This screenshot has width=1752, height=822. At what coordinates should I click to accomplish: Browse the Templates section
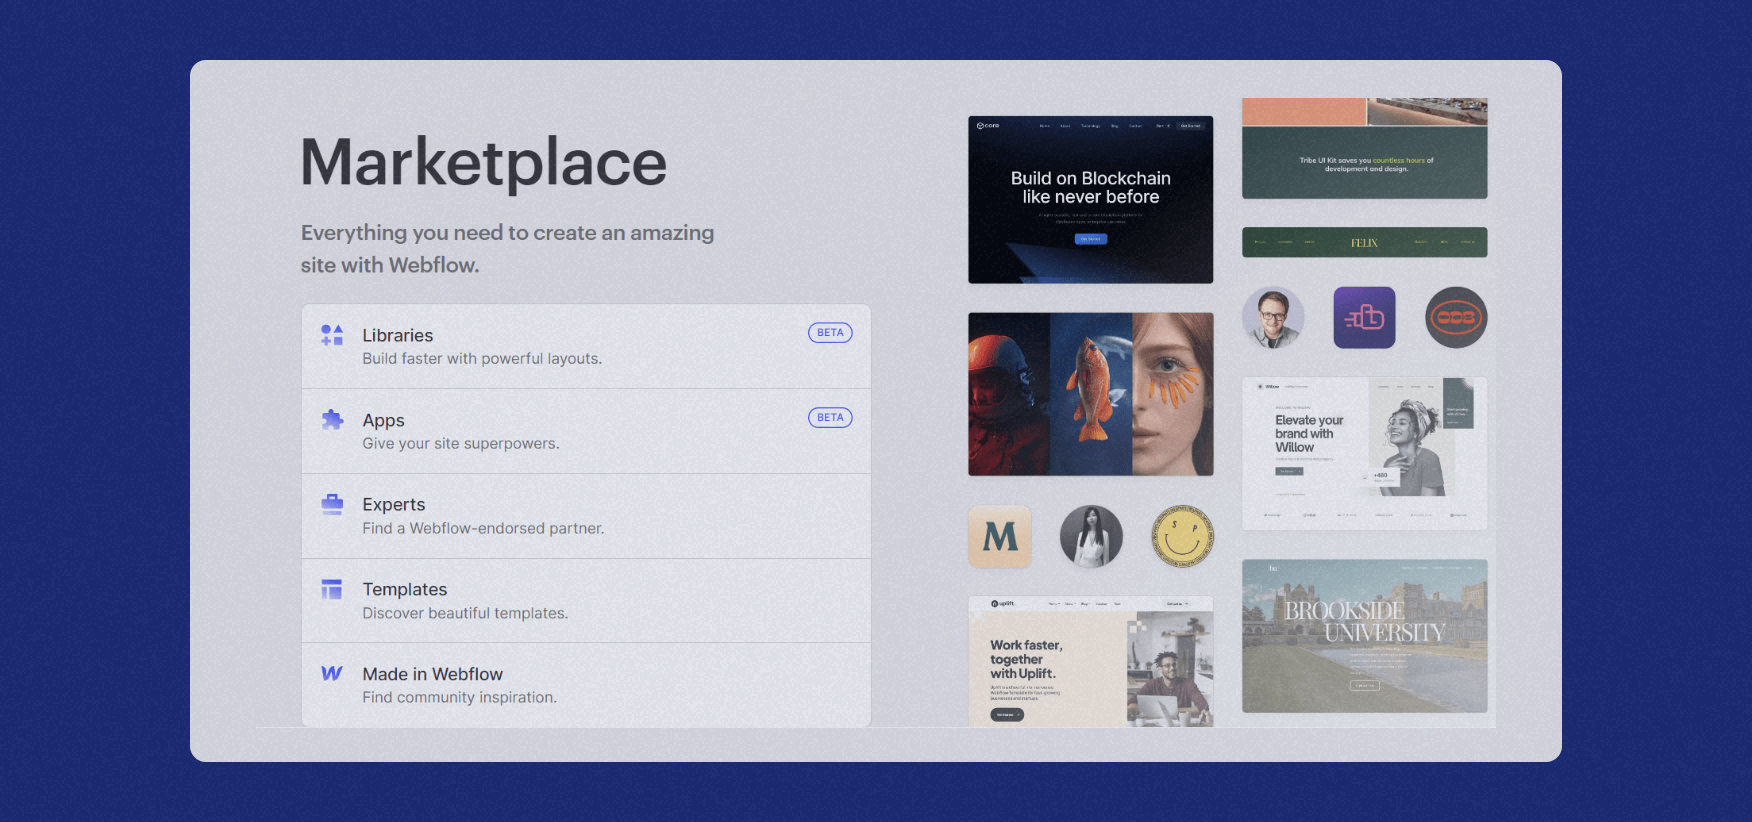586,600
